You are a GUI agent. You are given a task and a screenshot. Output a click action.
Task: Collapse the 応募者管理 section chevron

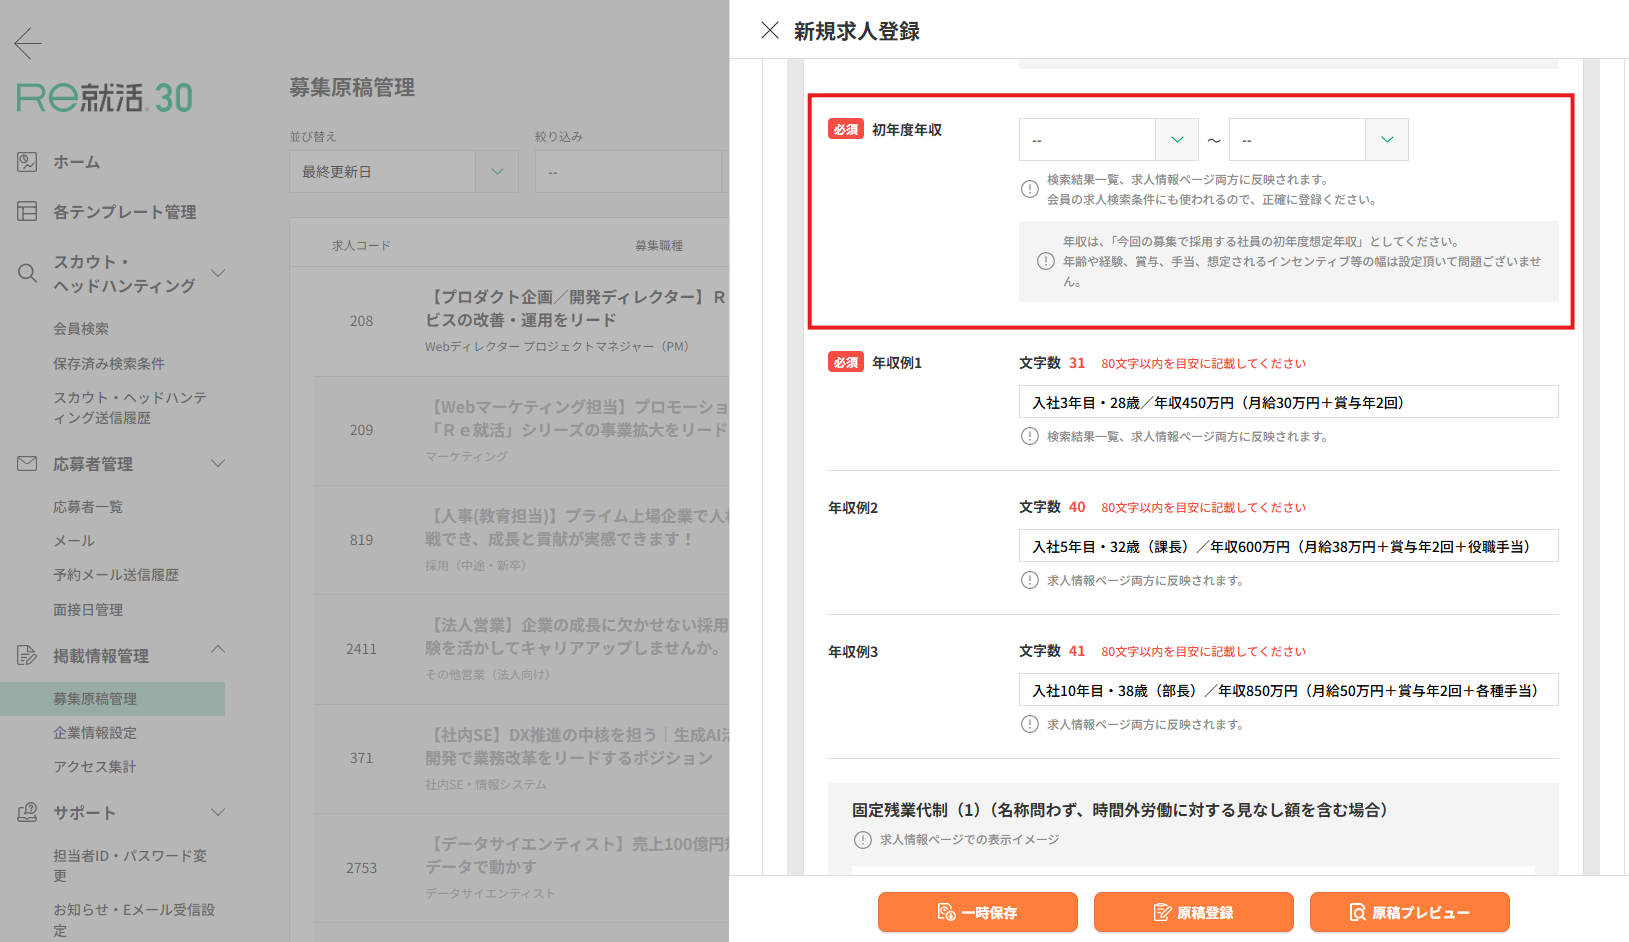(218, 463)
